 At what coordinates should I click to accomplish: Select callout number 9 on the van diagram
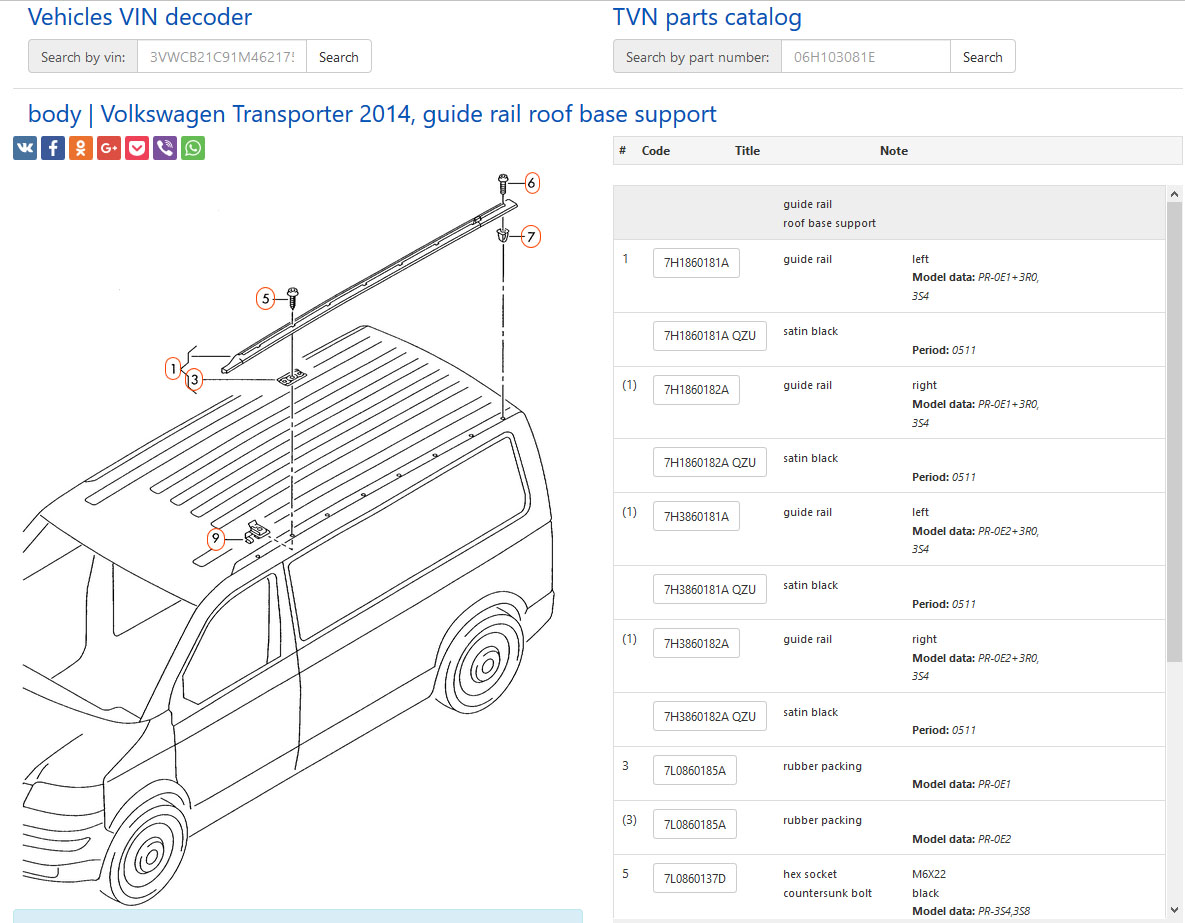pos(216,539)
